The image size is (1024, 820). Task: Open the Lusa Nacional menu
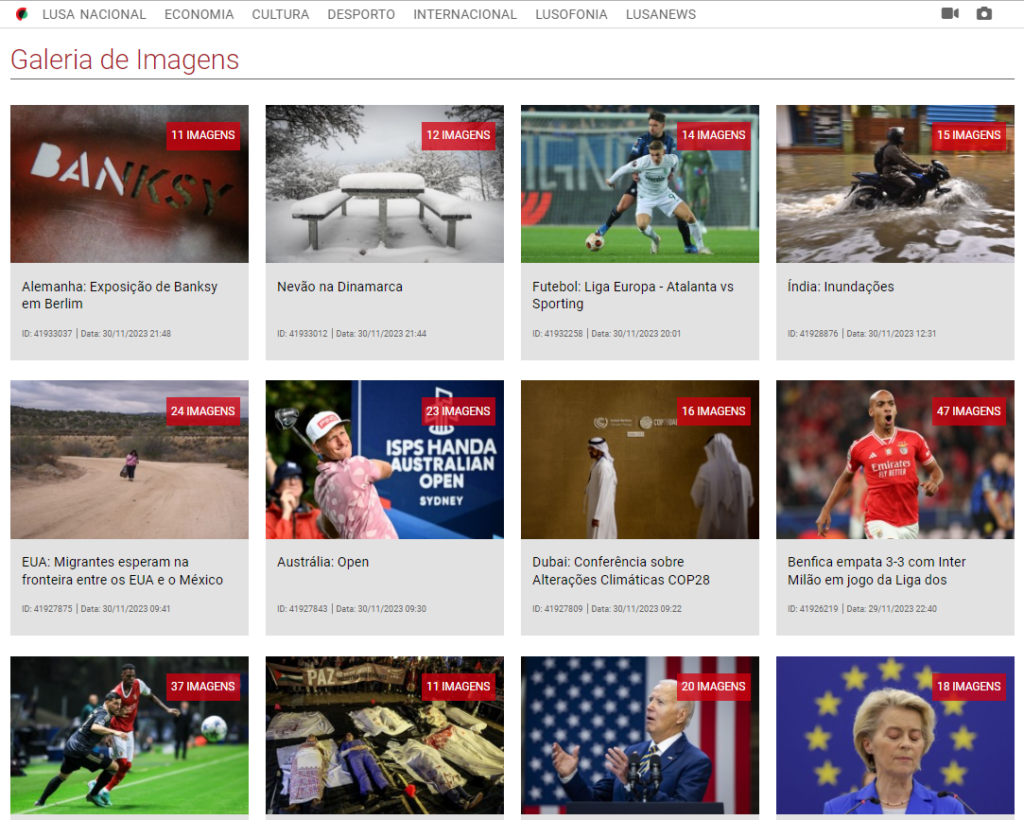[x=94, y=14]
